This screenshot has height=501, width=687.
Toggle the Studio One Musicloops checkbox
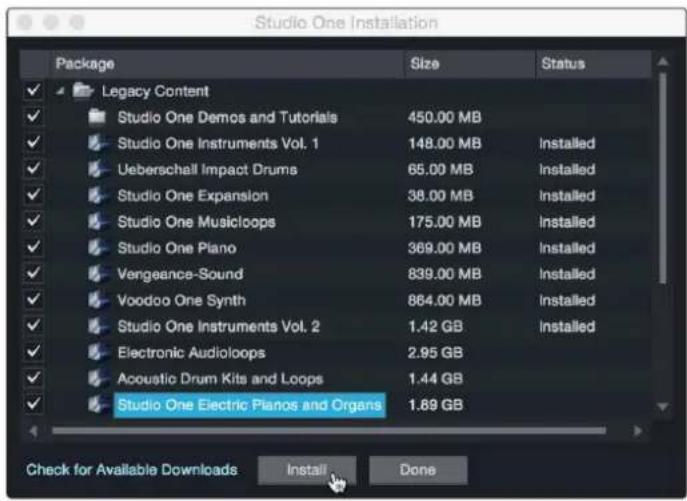(33, 222)
